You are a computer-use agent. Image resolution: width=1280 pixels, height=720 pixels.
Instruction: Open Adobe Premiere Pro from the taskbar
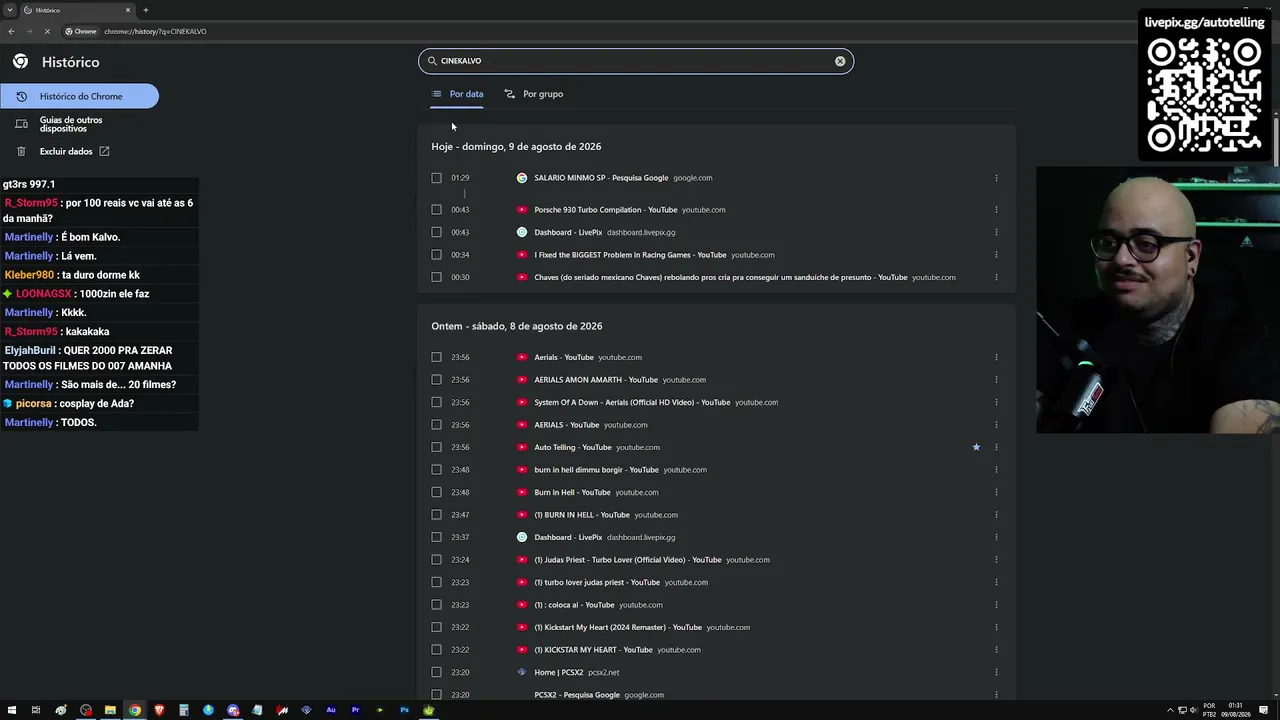coord(355,710)
